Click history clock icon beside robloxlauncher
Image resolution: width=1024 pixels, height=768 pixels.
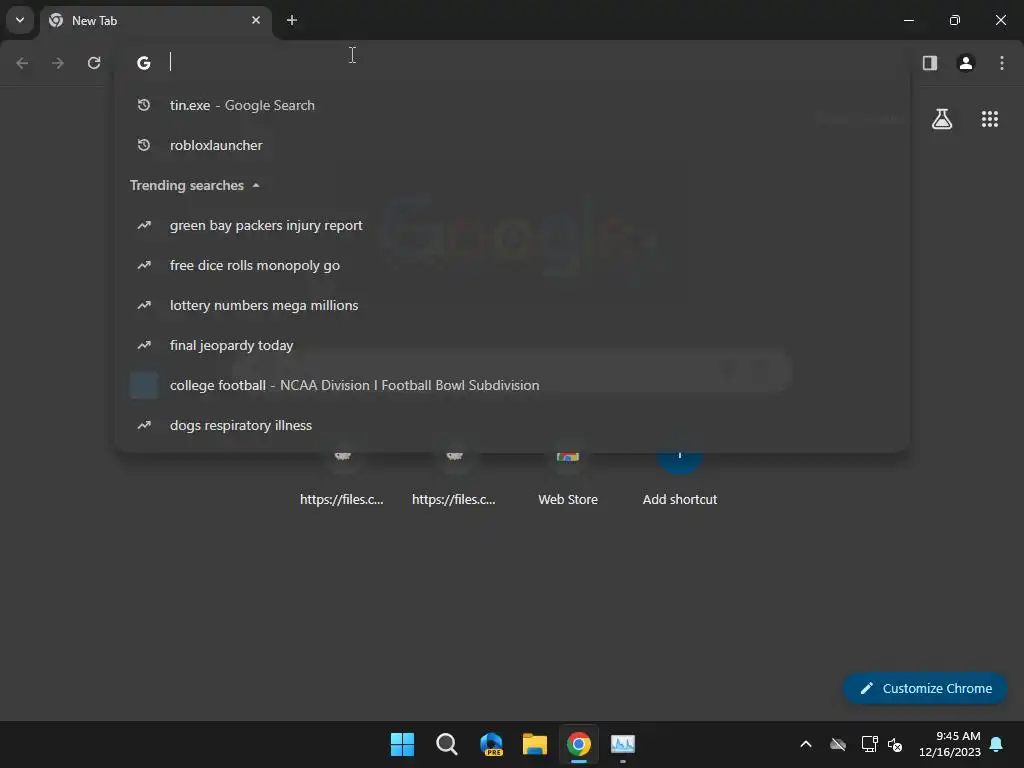(x=144, y=145)
